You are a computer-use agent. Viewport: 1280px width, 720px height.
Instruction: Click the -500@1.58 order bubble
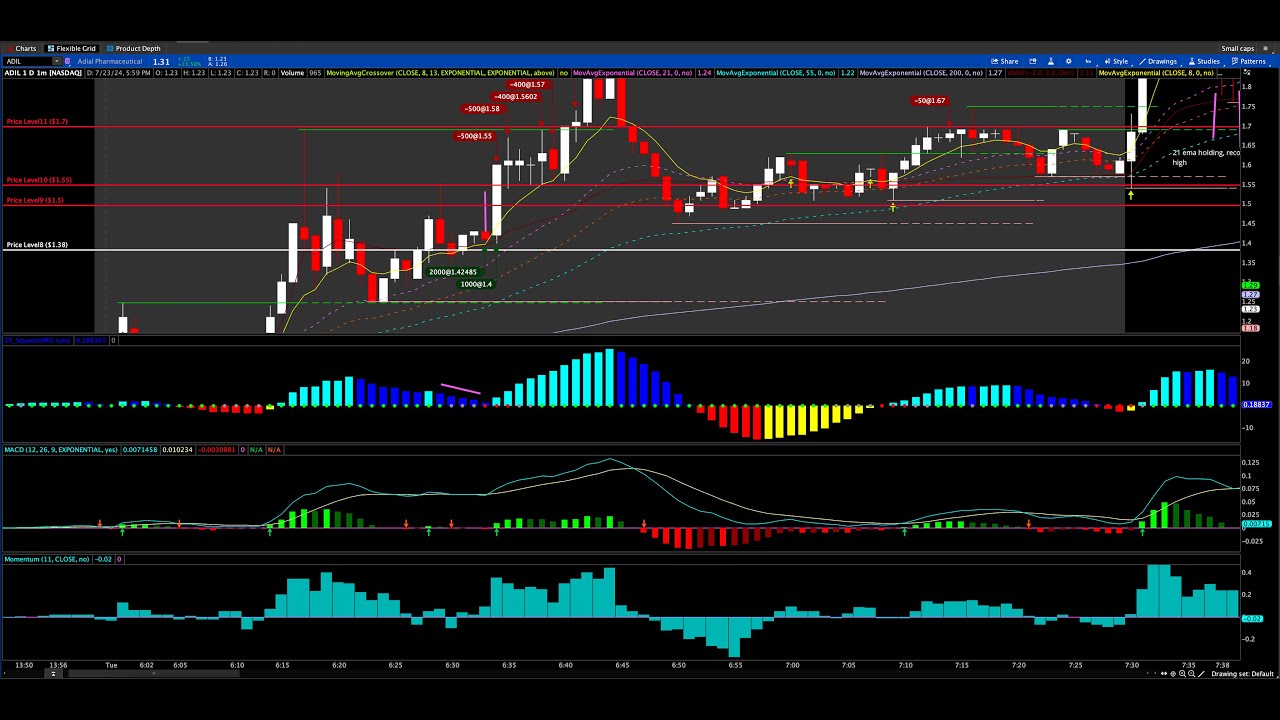(482, 108)
